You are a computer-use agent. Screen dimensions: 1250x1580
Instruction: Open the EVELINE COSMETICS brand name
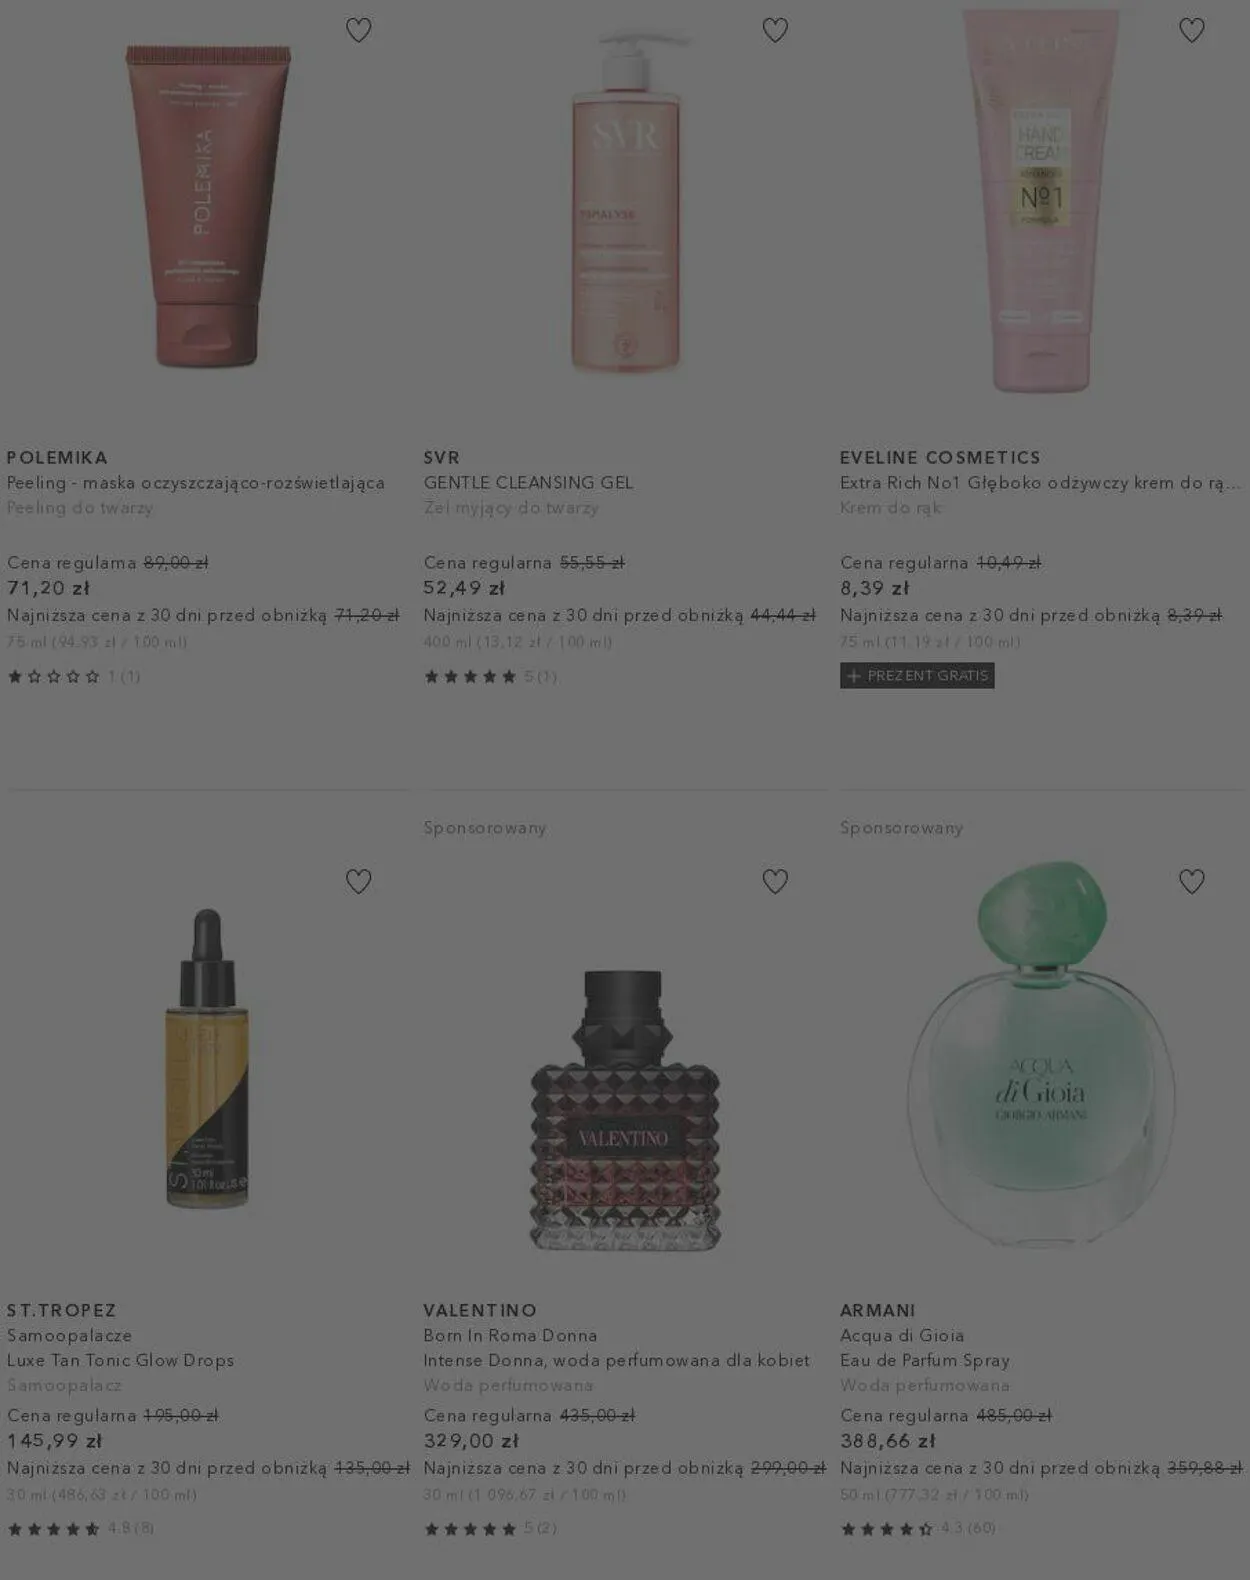coord(940,458)
